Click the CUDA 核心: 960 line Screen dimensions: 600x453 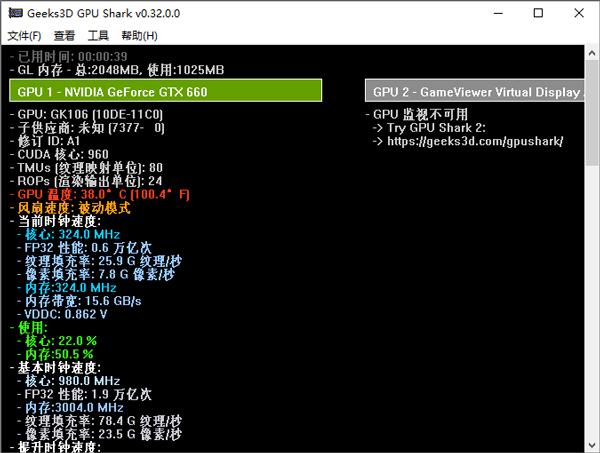coord(59,155)
